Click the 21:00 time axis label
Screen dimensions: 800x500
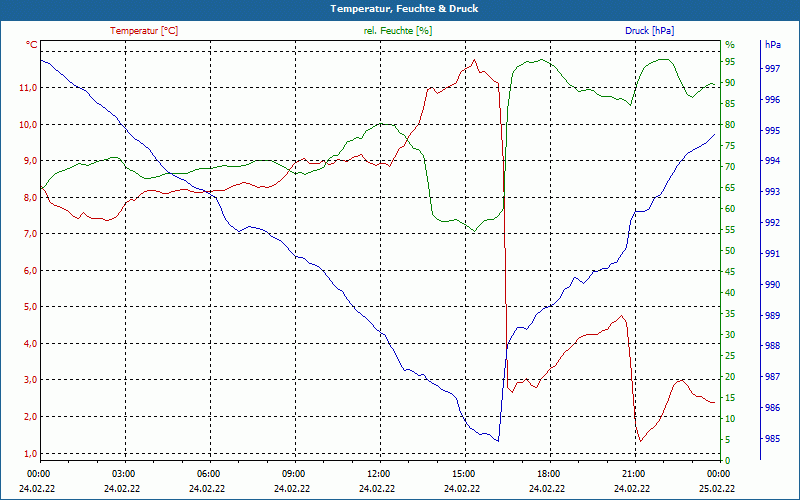point(633,474)
